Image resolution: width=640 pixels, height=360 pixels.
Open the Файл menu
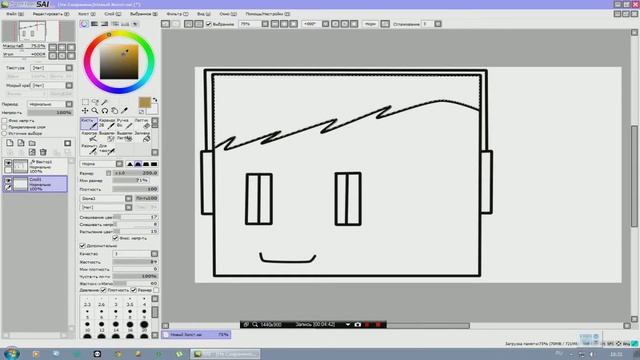[x=14, y=14]
